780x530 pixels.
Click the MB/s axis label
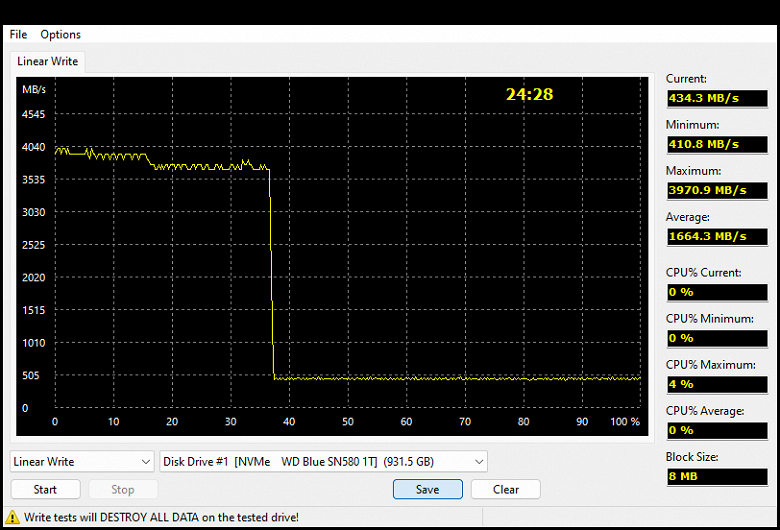tap(34, 90)
